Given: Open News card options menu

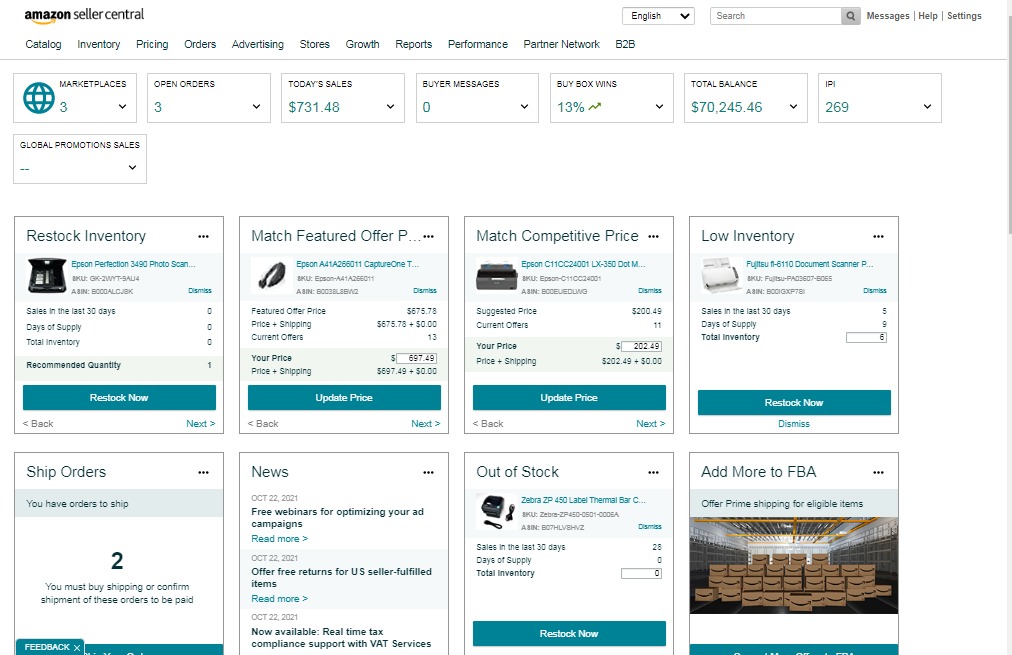Looking at the screenshot, I should point(429,472).
